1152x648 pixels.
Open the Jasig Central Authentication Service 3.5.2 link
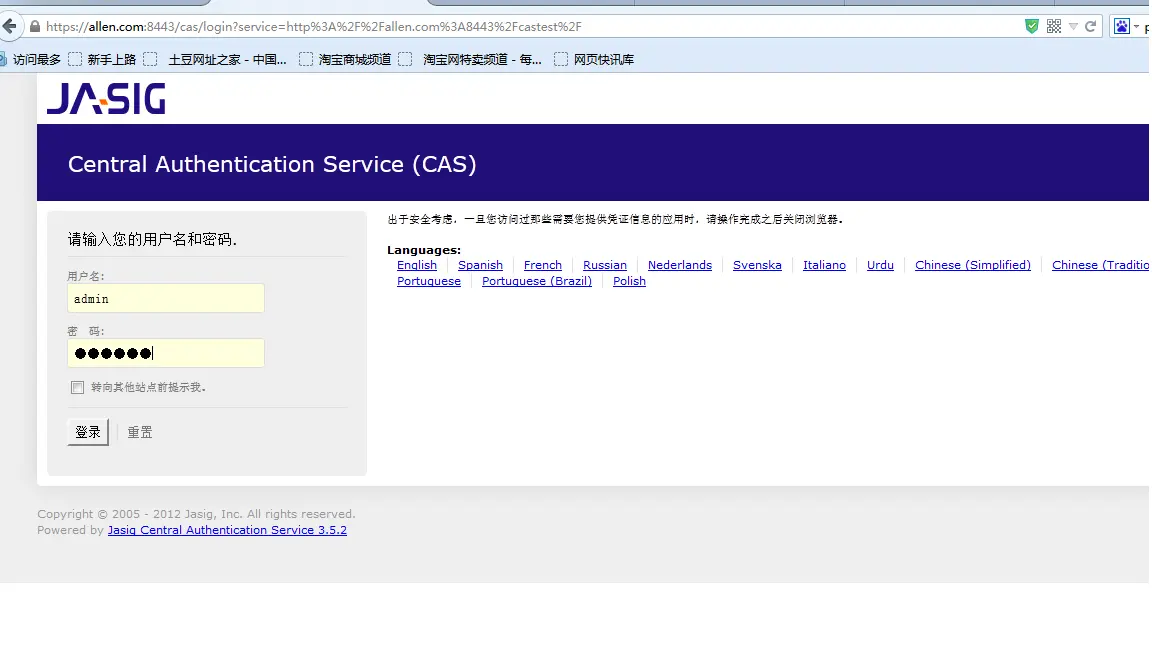point(227,530)
